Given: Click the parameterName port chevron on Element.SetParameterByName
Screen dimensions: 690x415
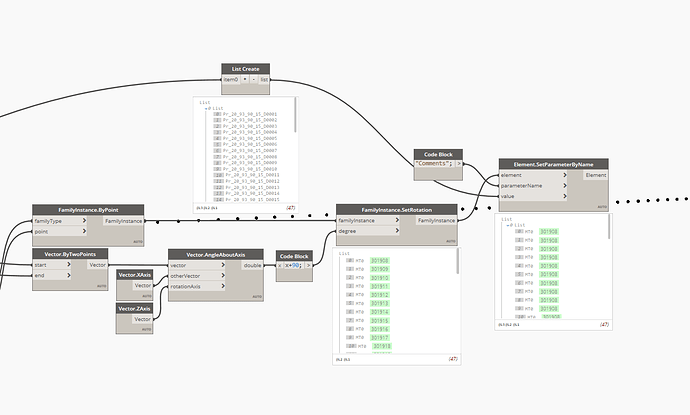Looking at the screenshot, I should click(x=565, y=185).
